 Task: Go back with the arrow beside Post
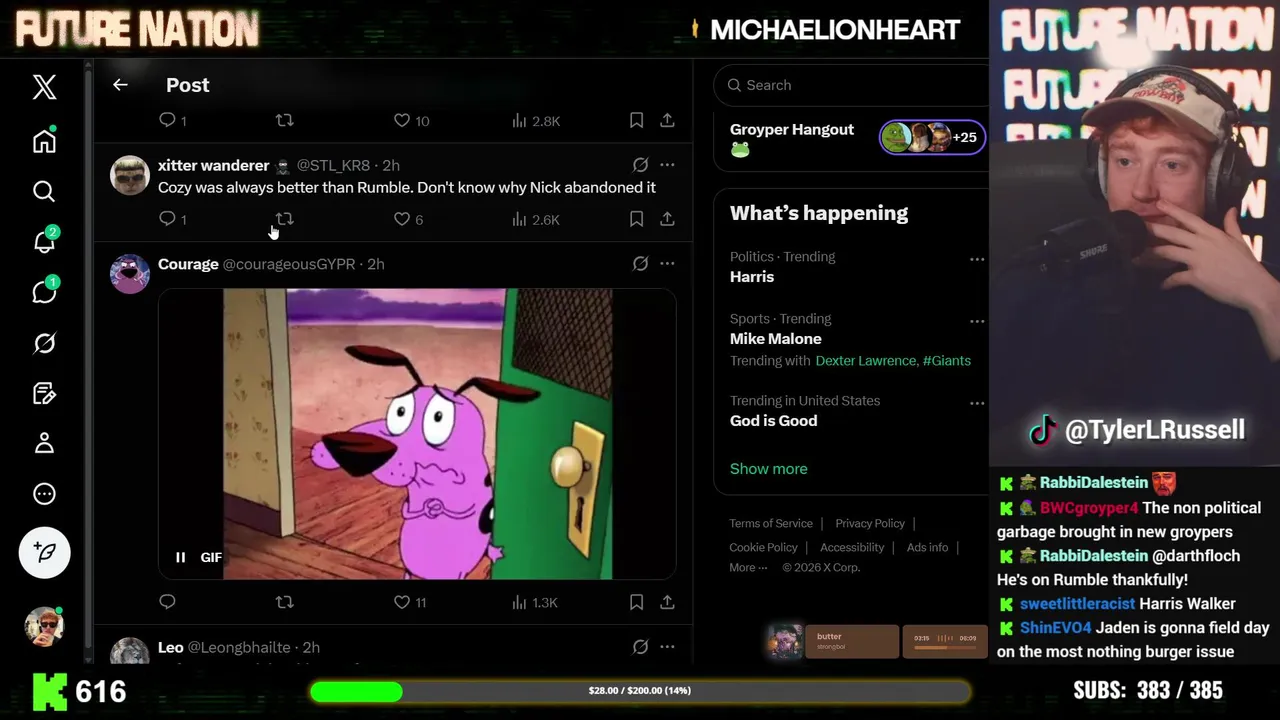pyautogui.click(x=120, y=85)
